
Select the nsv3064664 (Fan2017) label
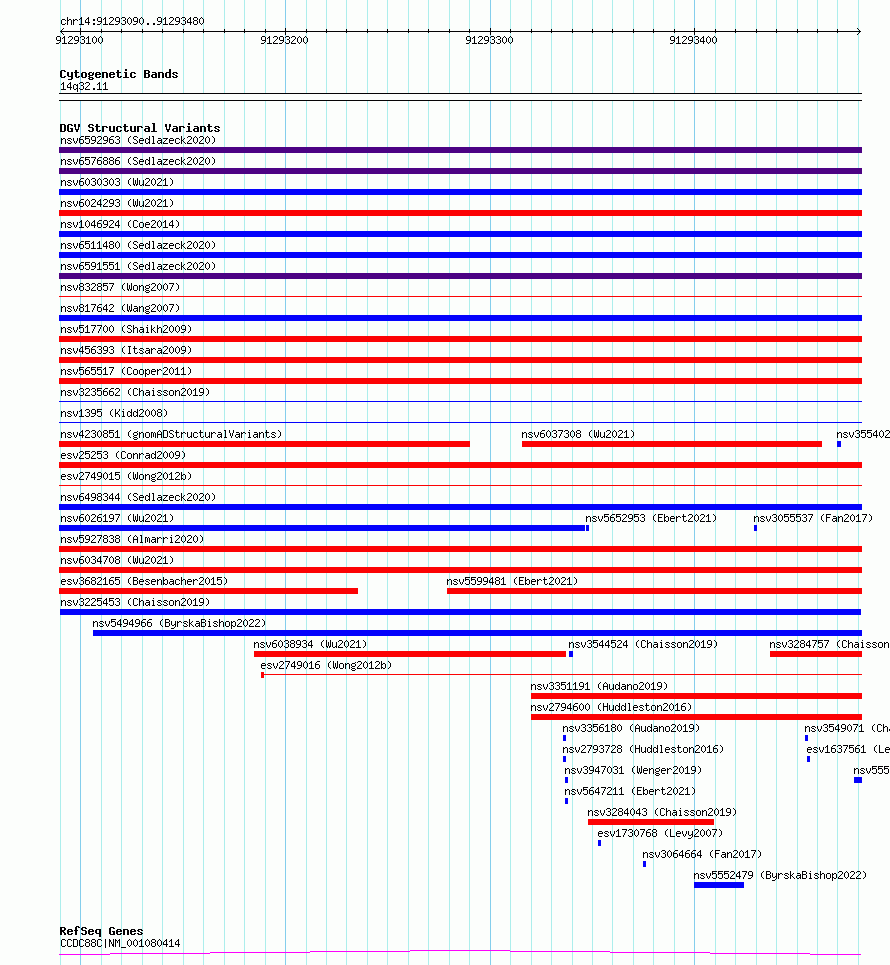702,854
